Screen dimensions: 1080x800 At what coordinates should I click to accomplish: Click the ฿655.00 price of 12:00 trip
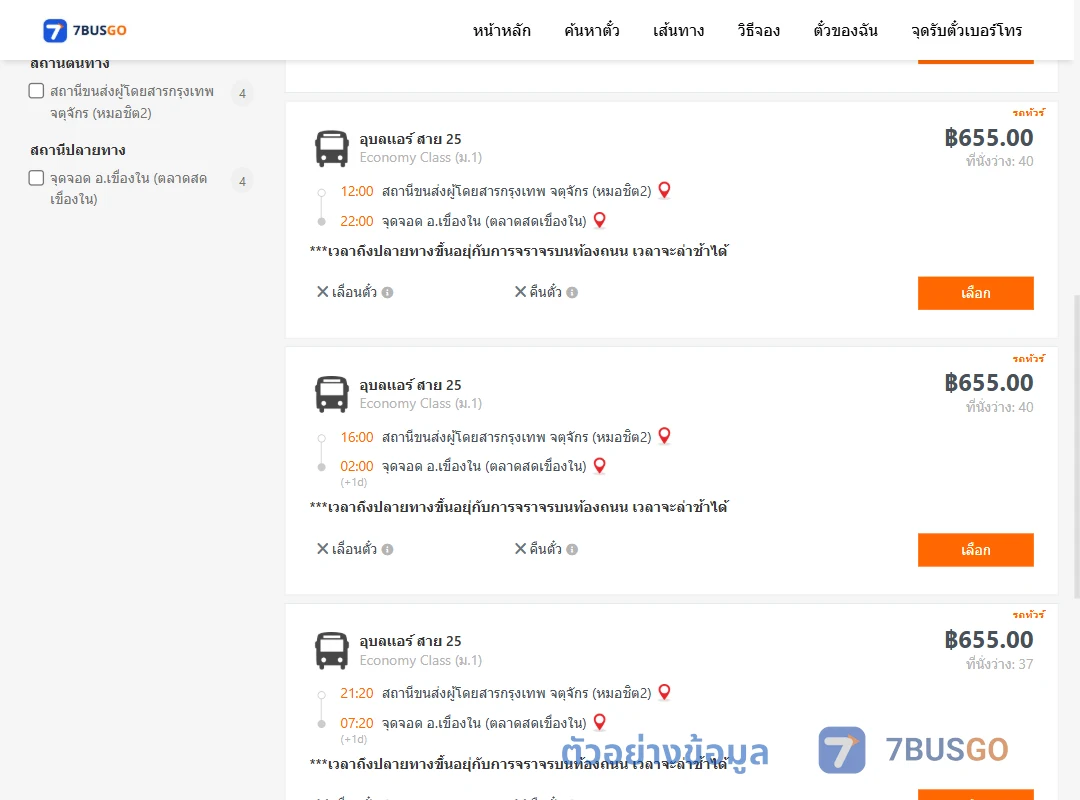(x=988, y=138)
